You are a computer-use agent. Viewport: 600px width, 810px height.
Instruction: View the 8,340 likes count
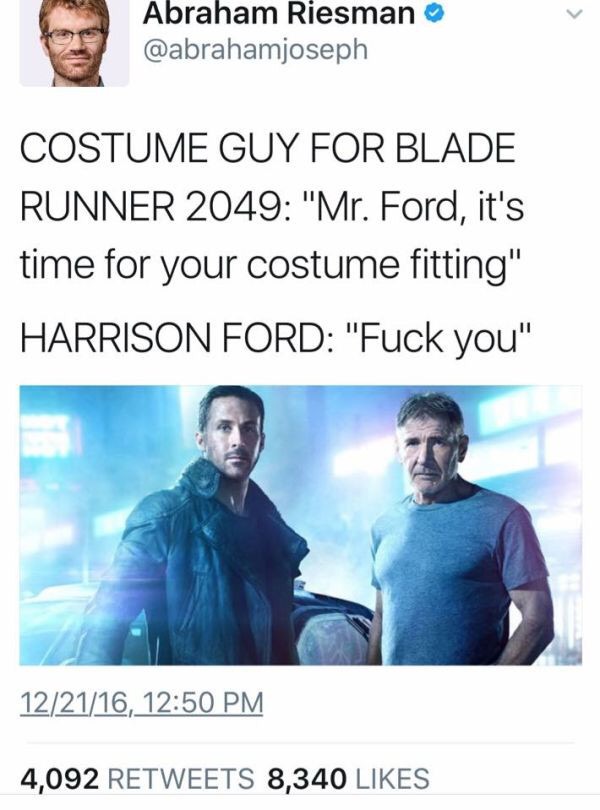pyautogui.click(x=305, y=778)
